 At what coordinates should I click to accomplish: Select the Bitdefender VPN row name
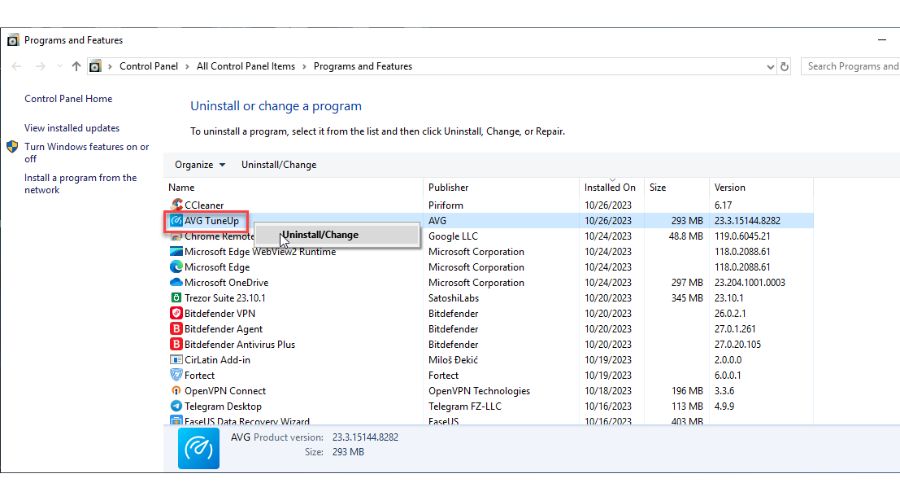[x=220, y=314]
